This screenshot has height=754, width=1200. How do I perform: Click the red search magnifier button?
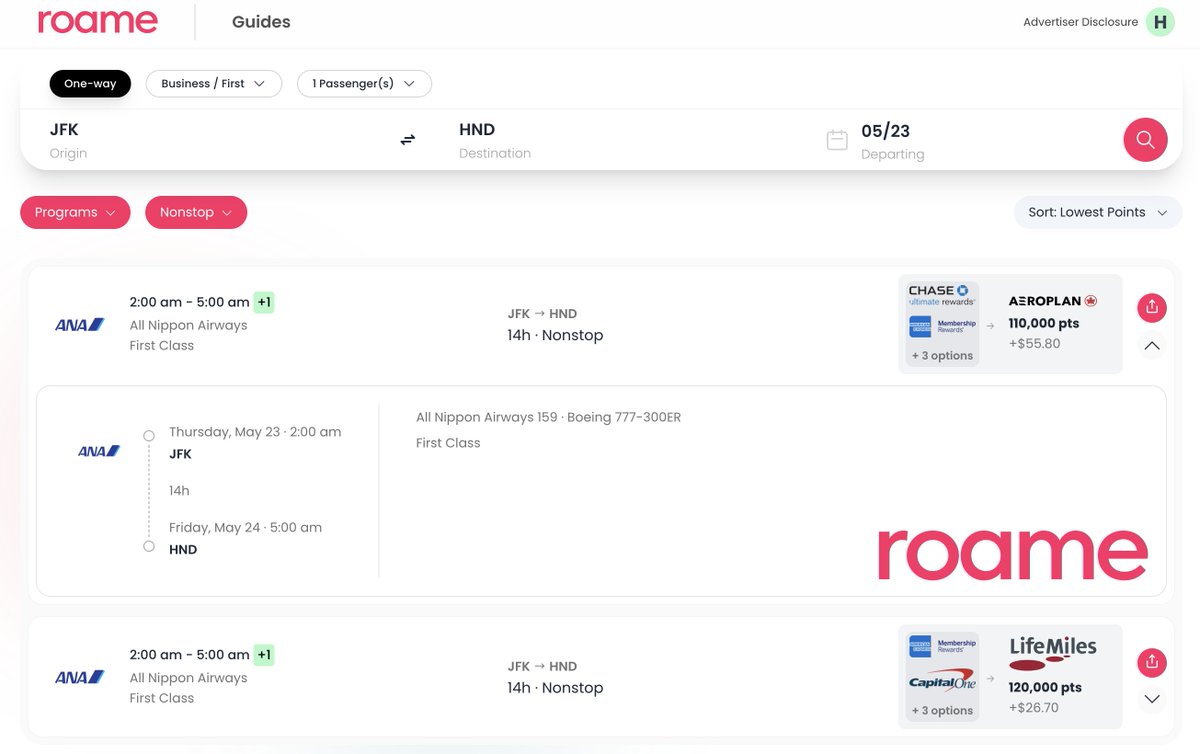pyautogui.click(x=1145, y=139)
